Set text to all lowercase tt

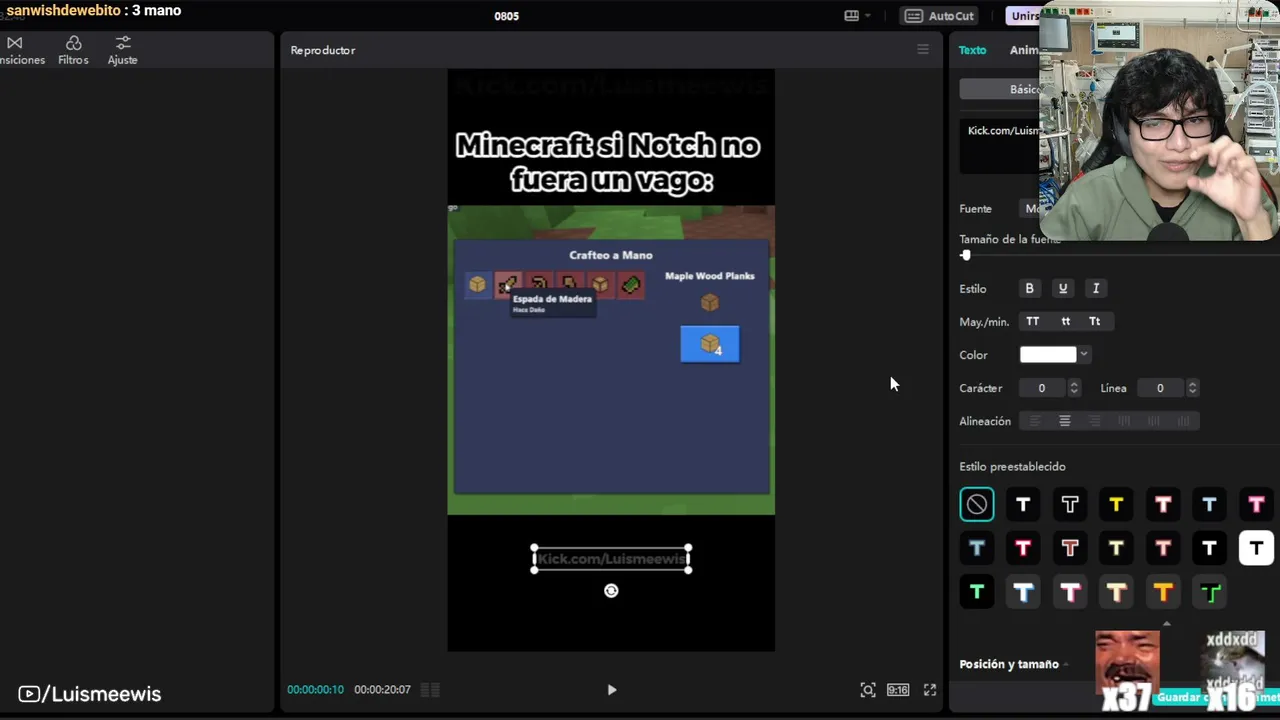pos(1065,321)
